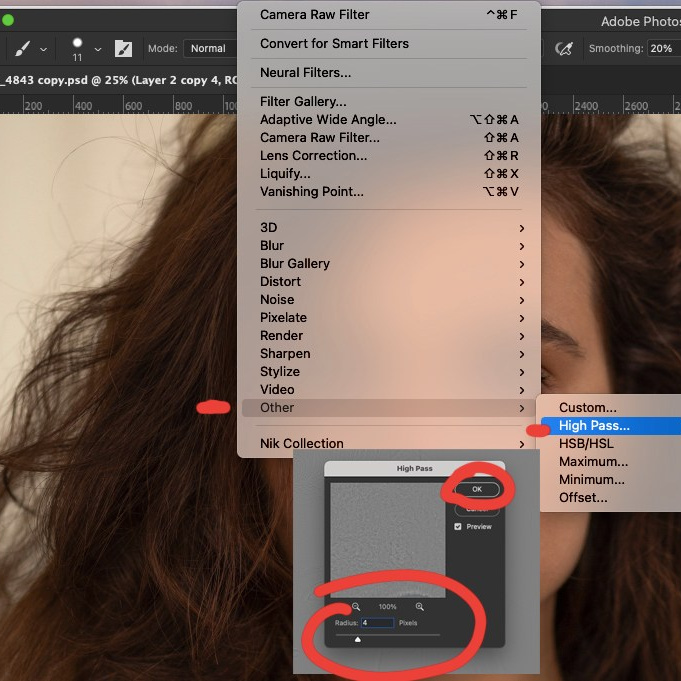The height and width of the screenshot is (681, 681).
Task: Select Lens Correction filter
Action: coord(389,155)
